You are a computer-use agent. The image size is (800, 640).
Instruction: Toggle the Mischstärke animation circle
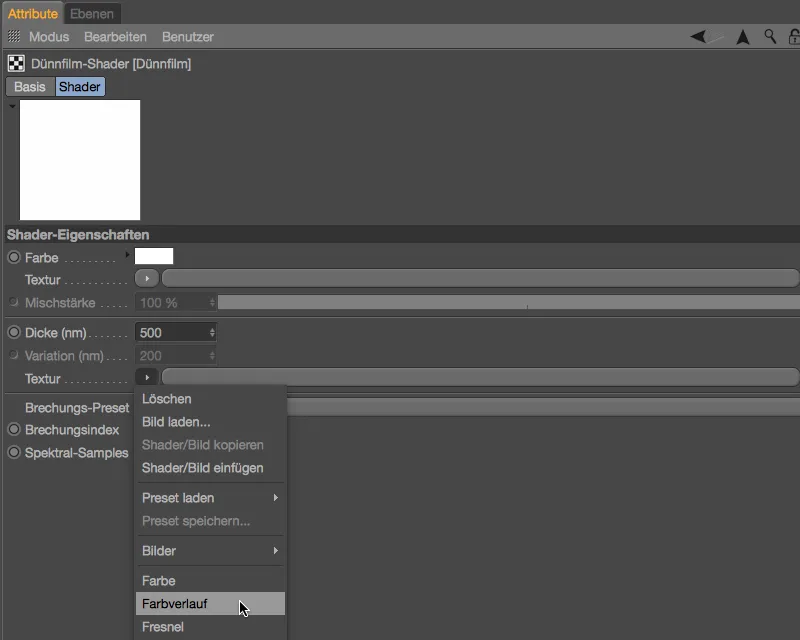pyautogui.click(x=14, y=302)
